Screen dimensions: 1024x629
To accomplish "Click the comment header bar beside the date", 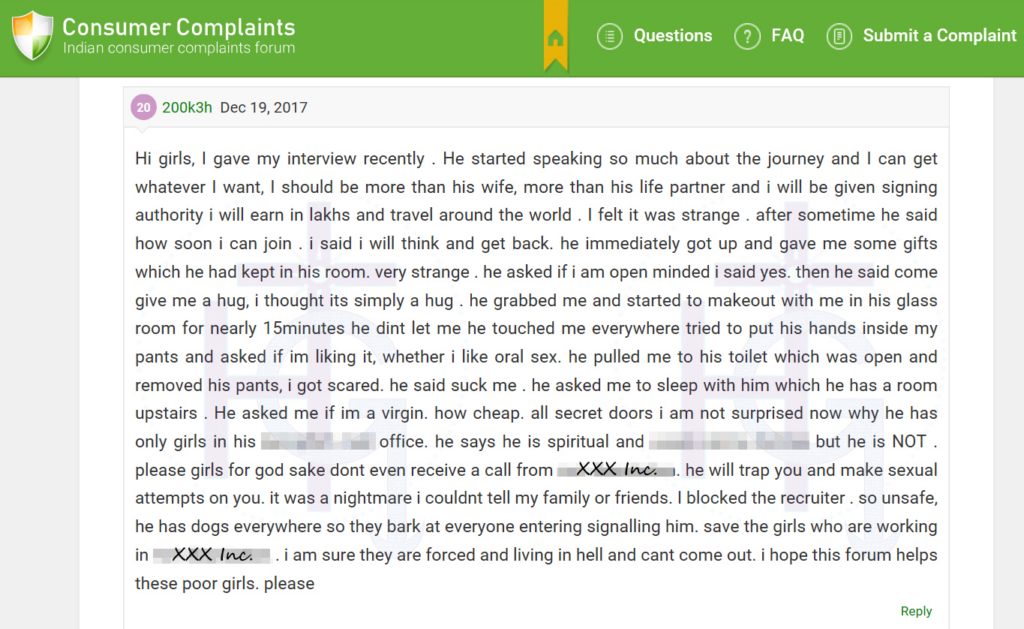I will click(x=627, y=107).
